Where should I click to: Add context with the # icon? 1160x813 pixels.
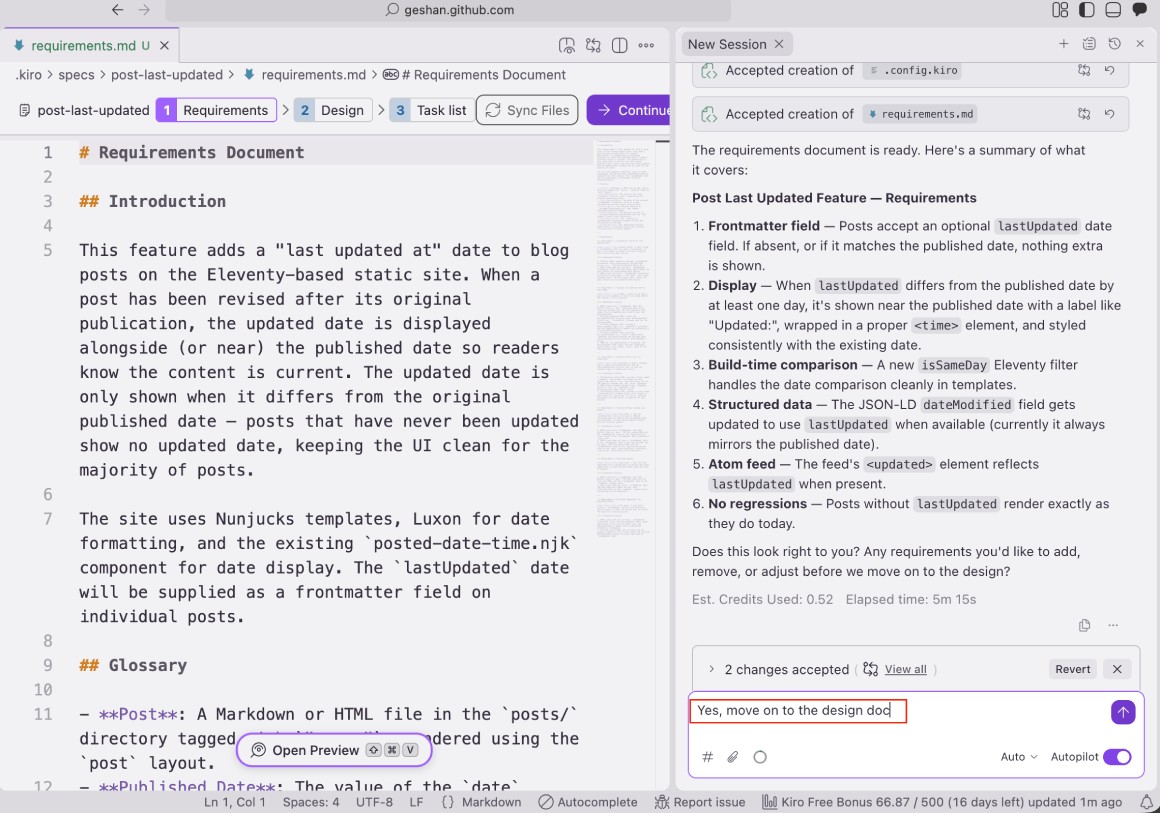coord(707,757)
